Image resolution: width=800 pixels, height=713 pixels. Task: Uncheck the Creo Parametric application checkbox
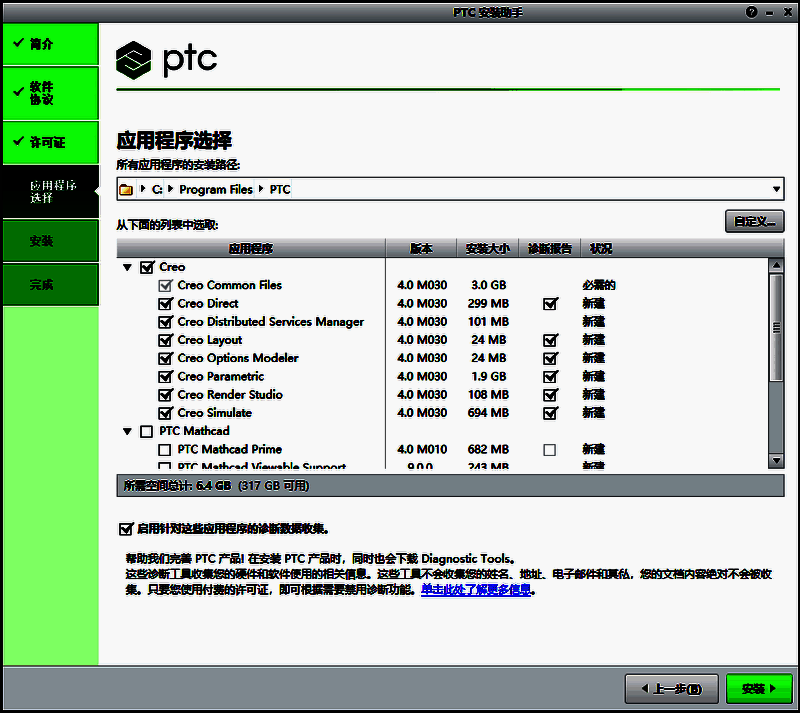(166, 377)
